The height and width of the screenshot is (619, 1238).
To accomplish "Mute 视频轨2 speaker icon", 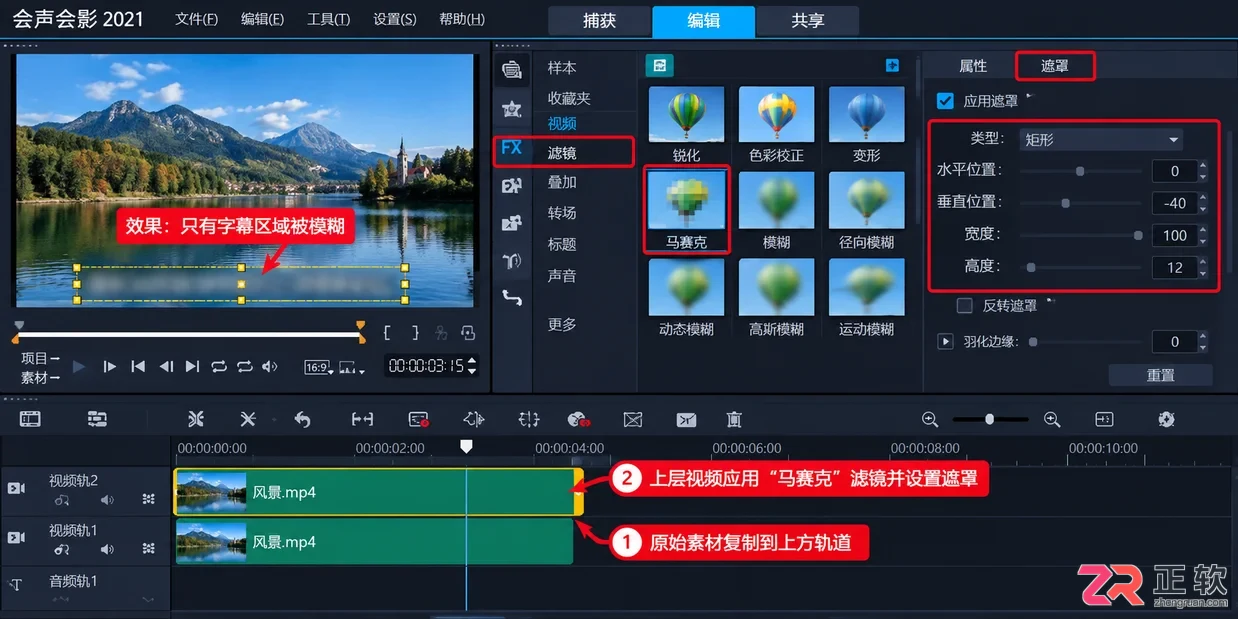I will [x=107, y=499].
